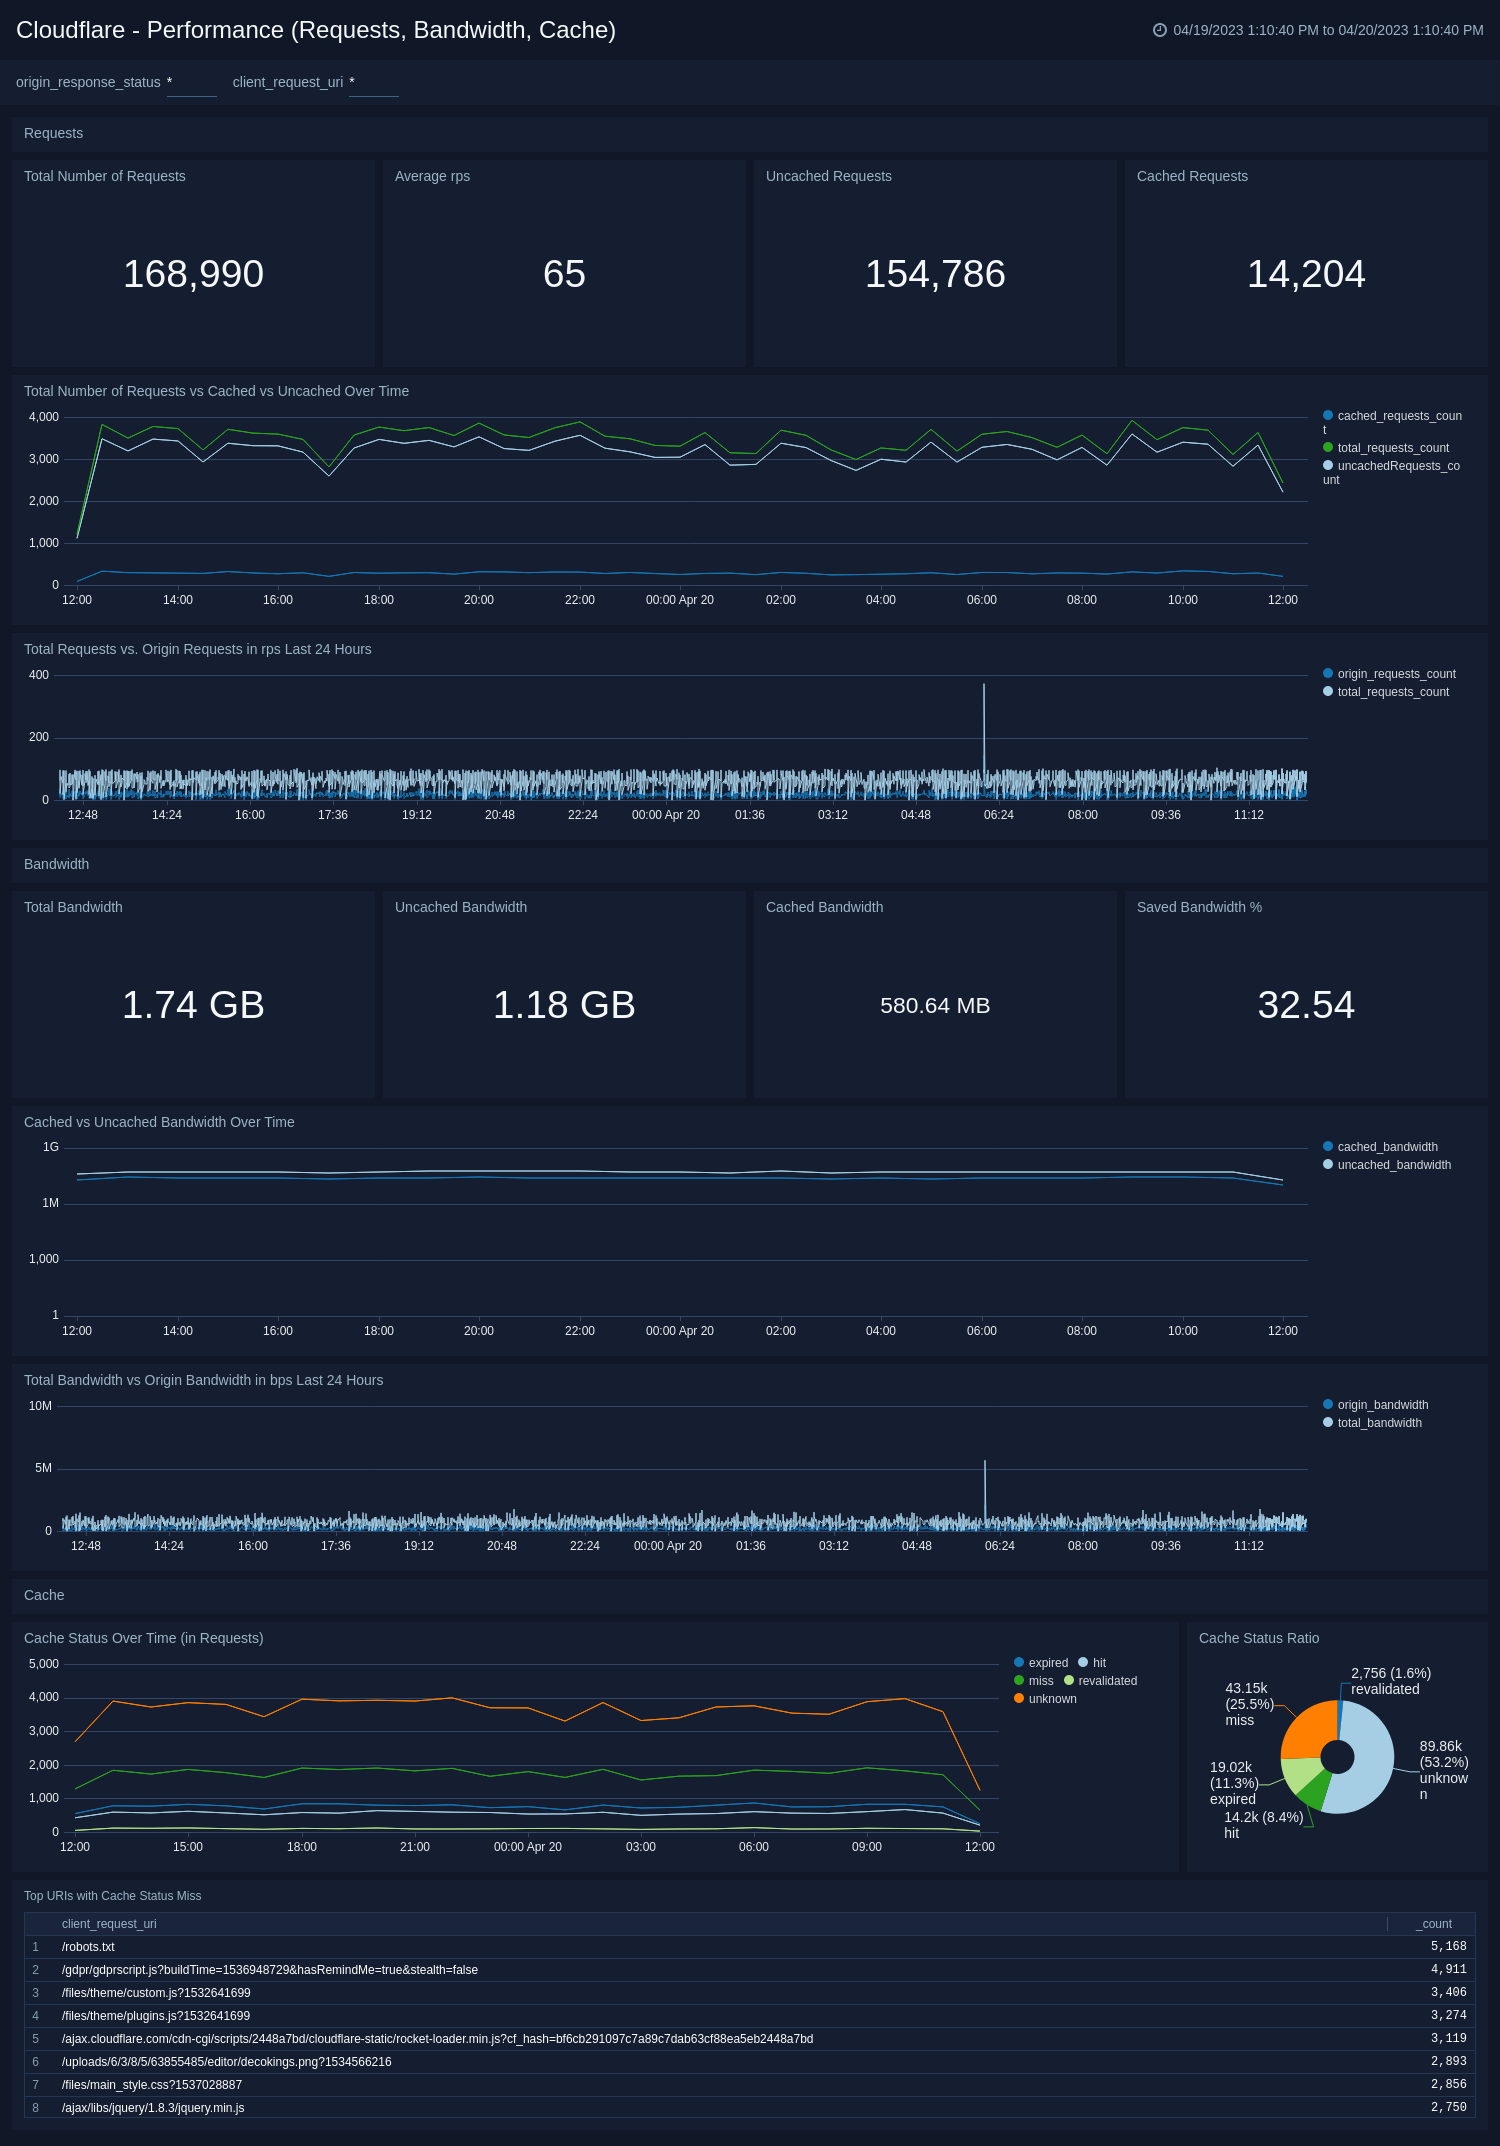Click the client_request_uri filter field at top
This screenshot has height=2146, width=1500.
(x=373, y=83)
